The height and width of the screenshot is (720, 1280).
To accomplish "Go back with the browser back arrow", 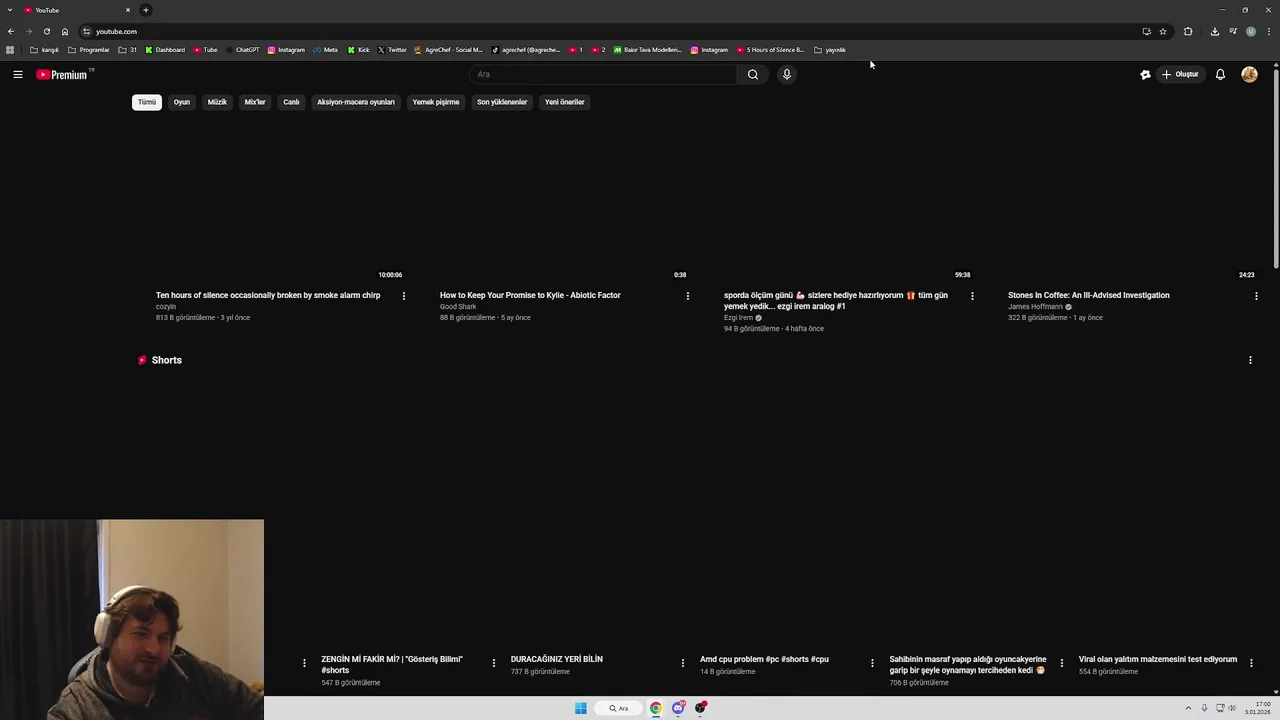I will 11,31.
